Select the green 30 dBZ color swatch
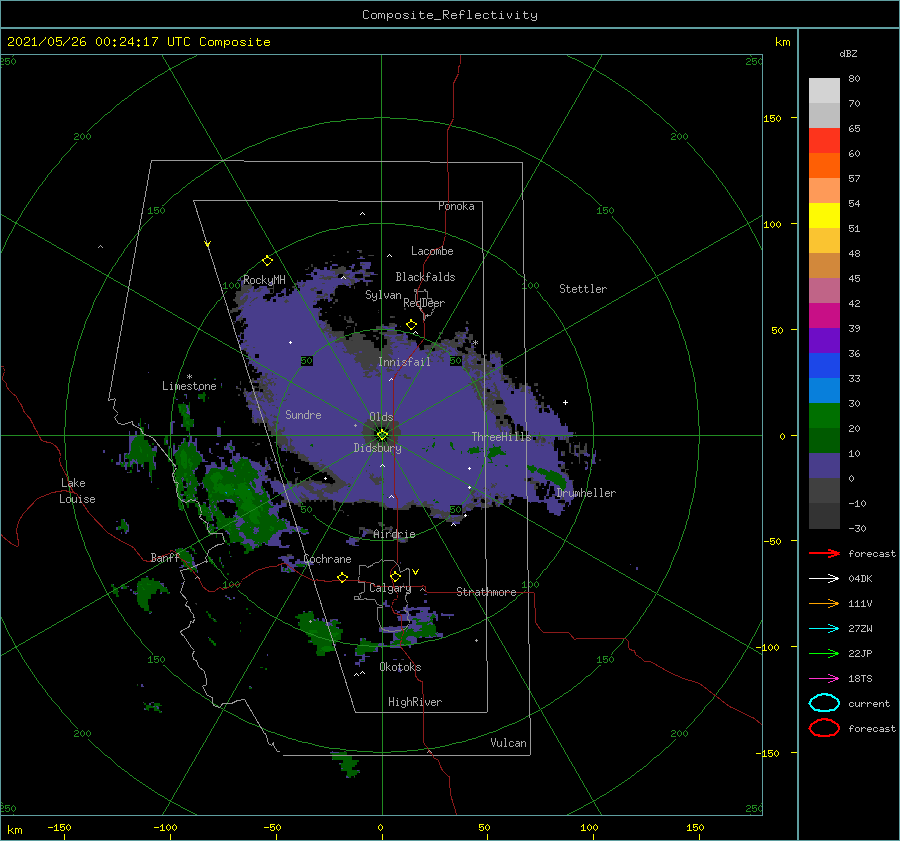 (x=824, y=415)
